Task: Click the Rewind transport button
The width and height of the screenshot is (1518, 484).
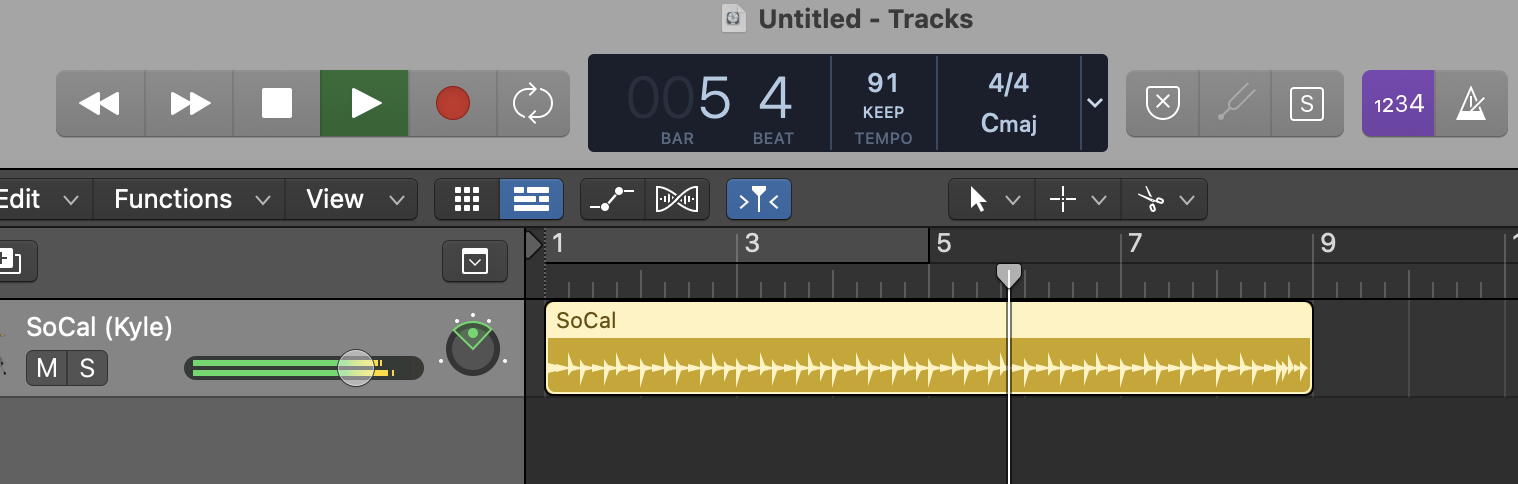Action: 100,103
